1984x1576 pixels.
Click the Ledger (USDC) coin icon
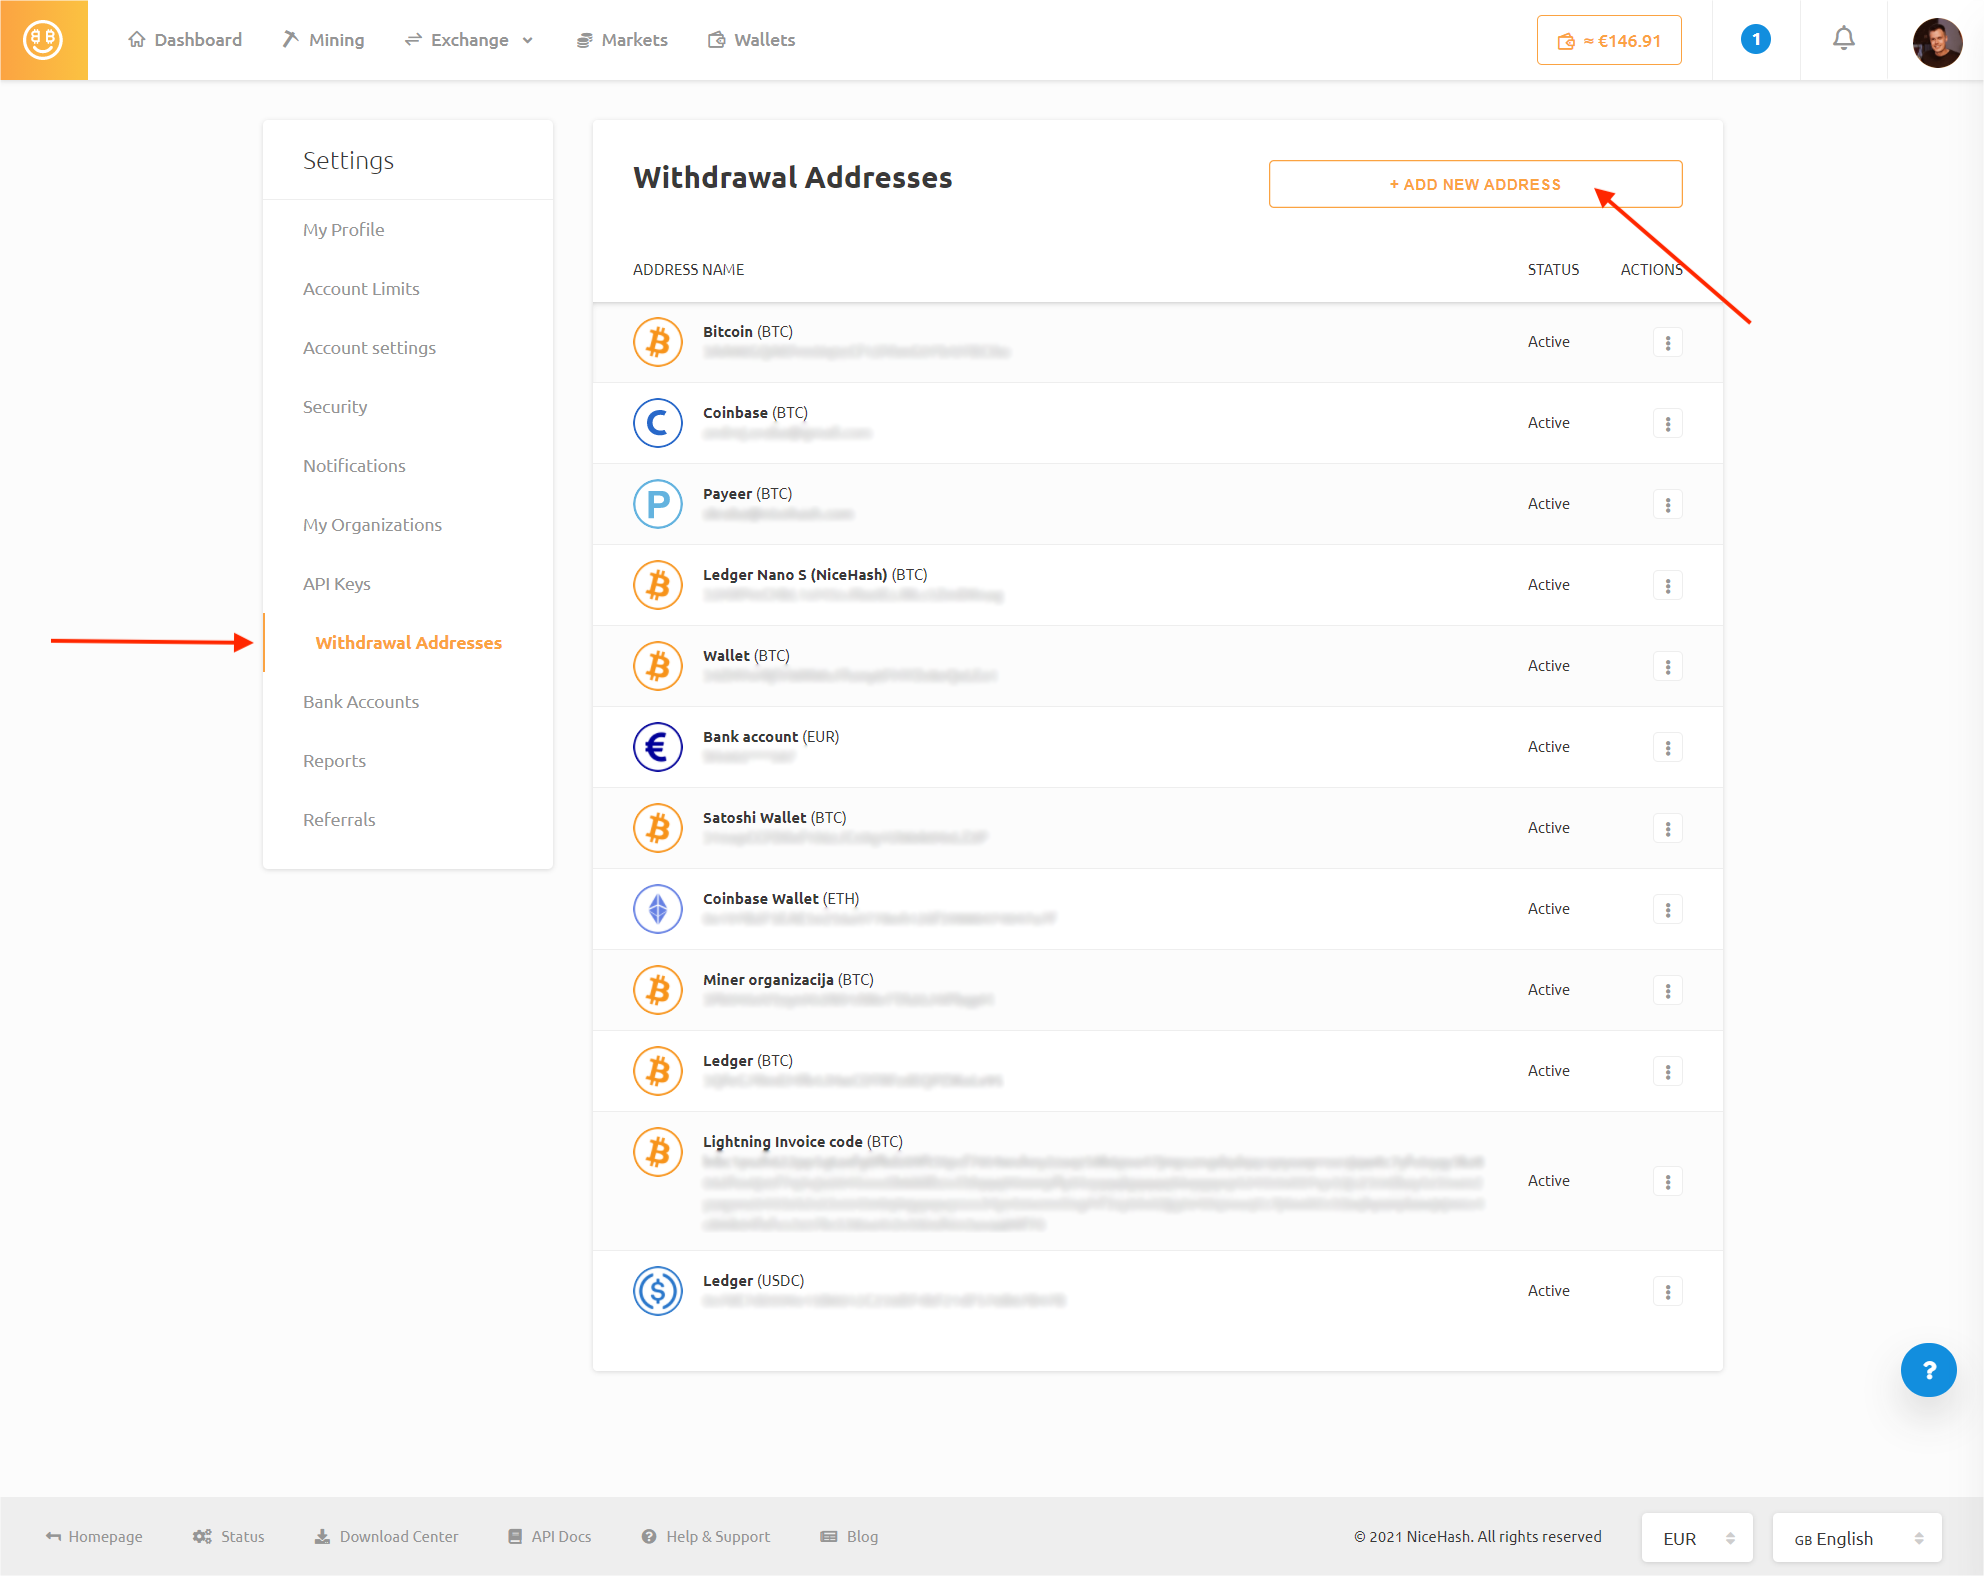point(657,1291)
